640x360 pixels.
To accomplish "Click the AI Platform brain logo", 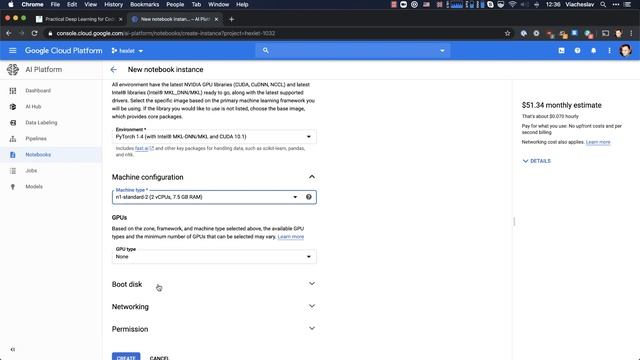I will click(x=13, y=69).
